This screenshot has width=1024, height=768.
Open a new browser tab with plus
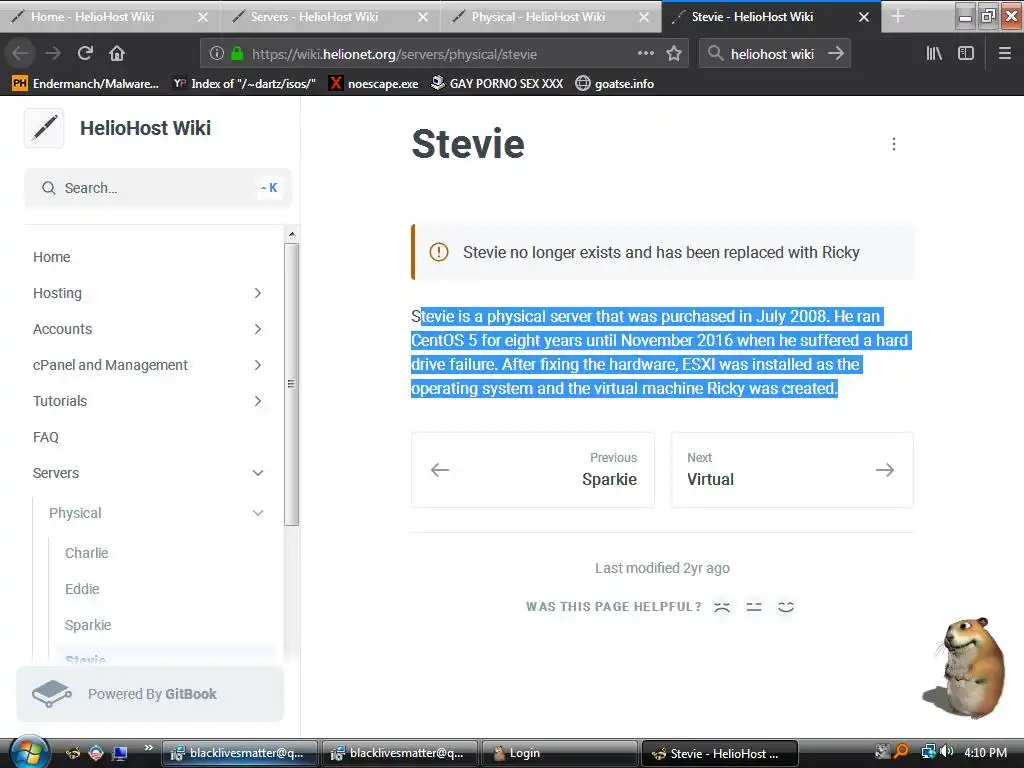coord(898,16)
